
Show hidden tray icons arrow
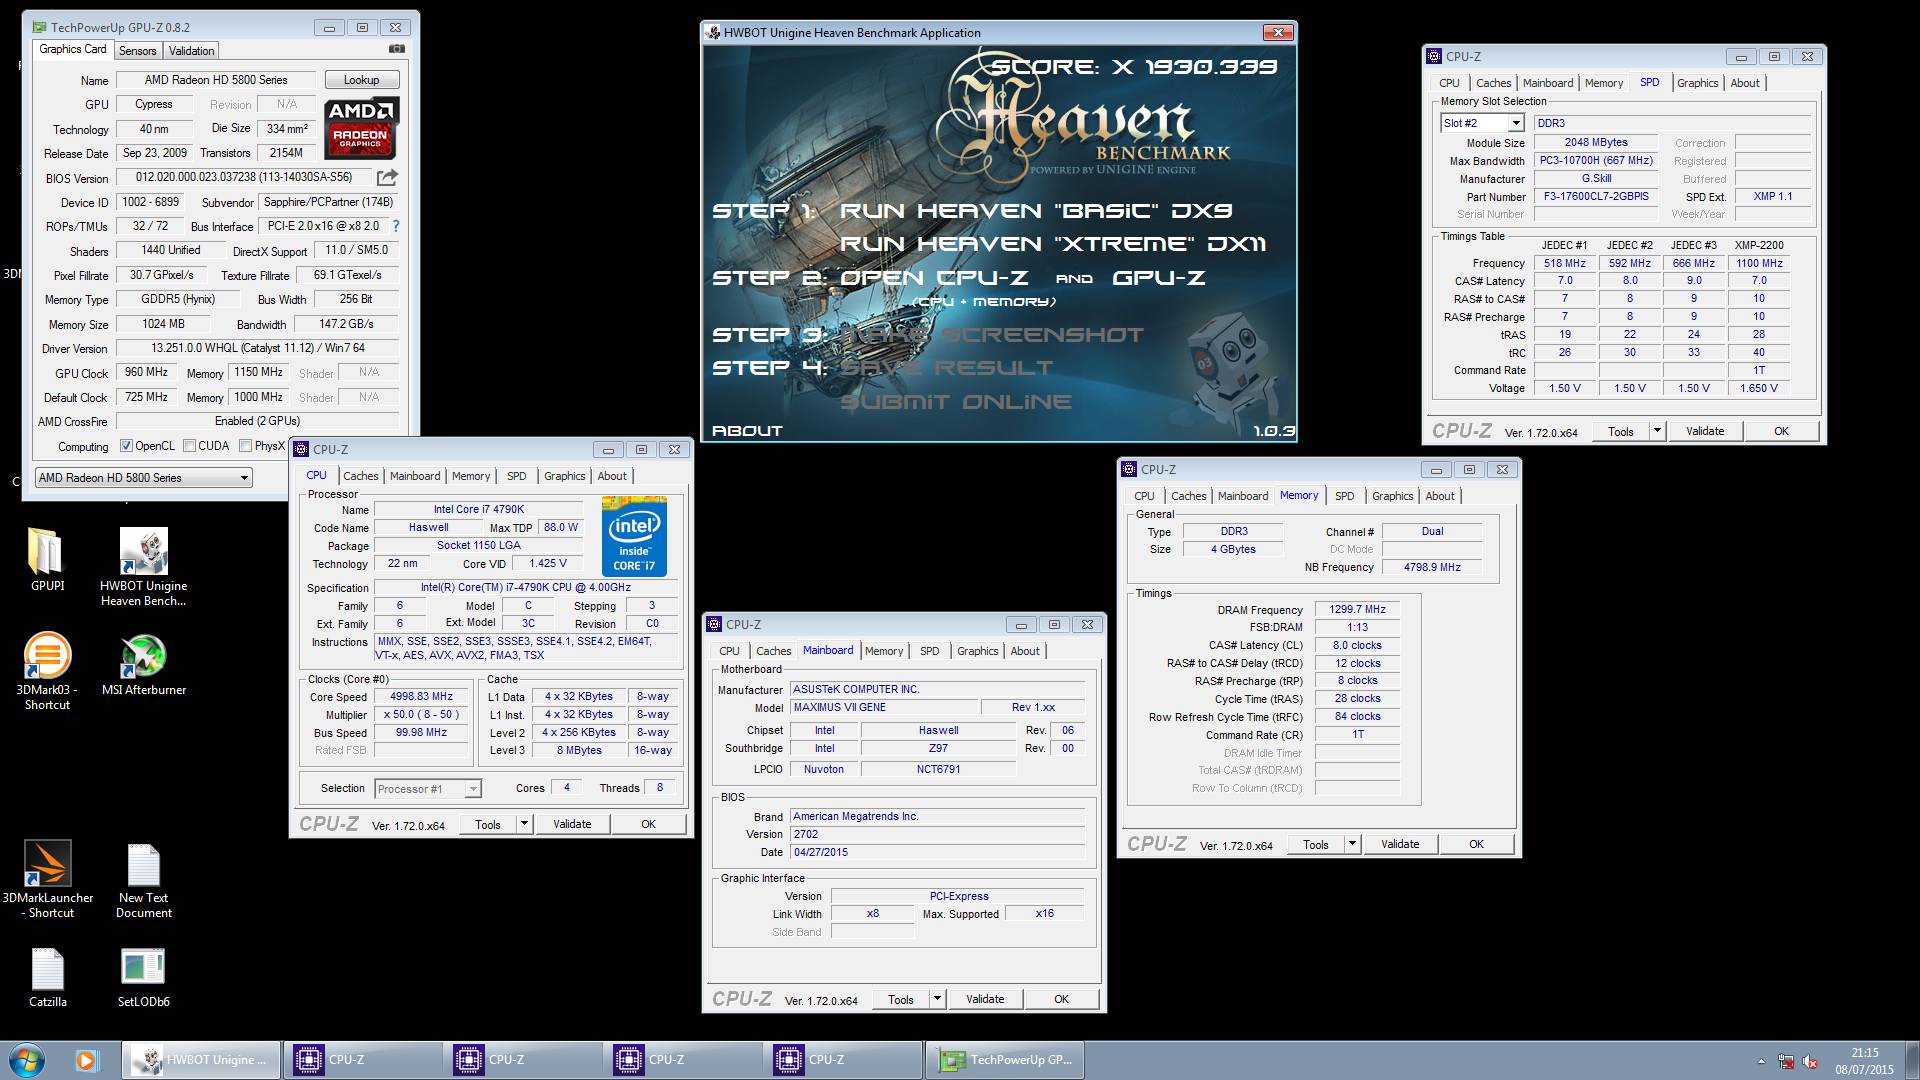[1761, 1061]
